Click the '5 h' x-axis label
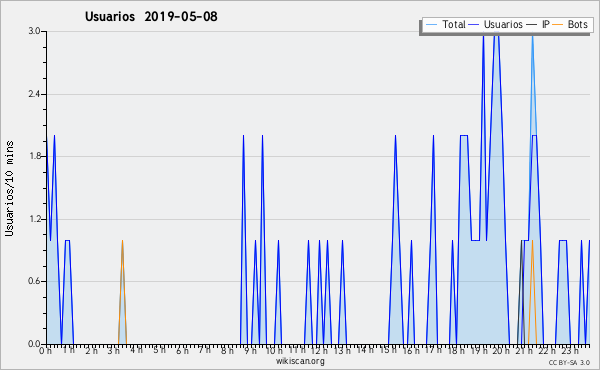This screenshot has height=370, width=600. point(160,350)
